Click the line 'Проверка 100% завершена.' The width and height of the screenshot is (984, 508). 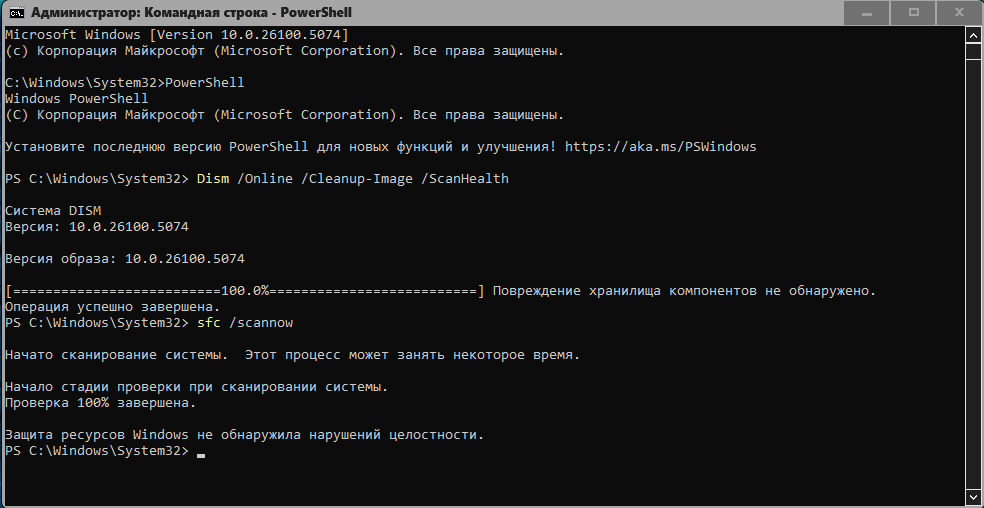(x=101, y=403)
